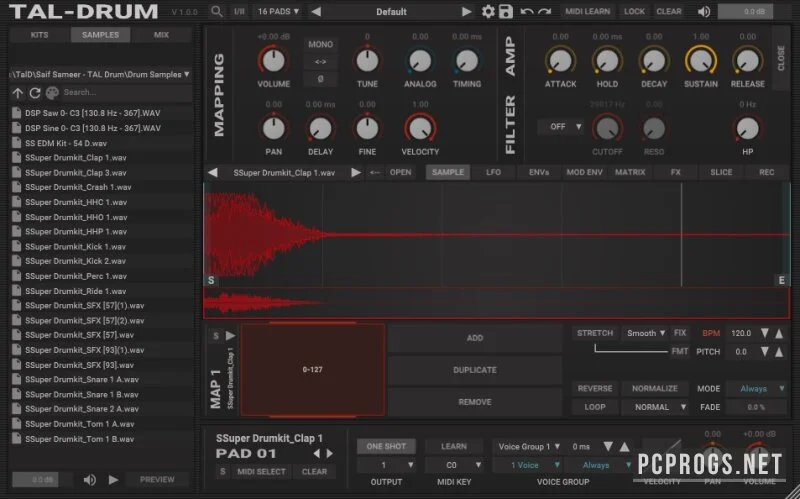Load previous sample arrow before Clap 1.wav
The height and width of the screenshot is (499, 800).
[x=213, y=172]
